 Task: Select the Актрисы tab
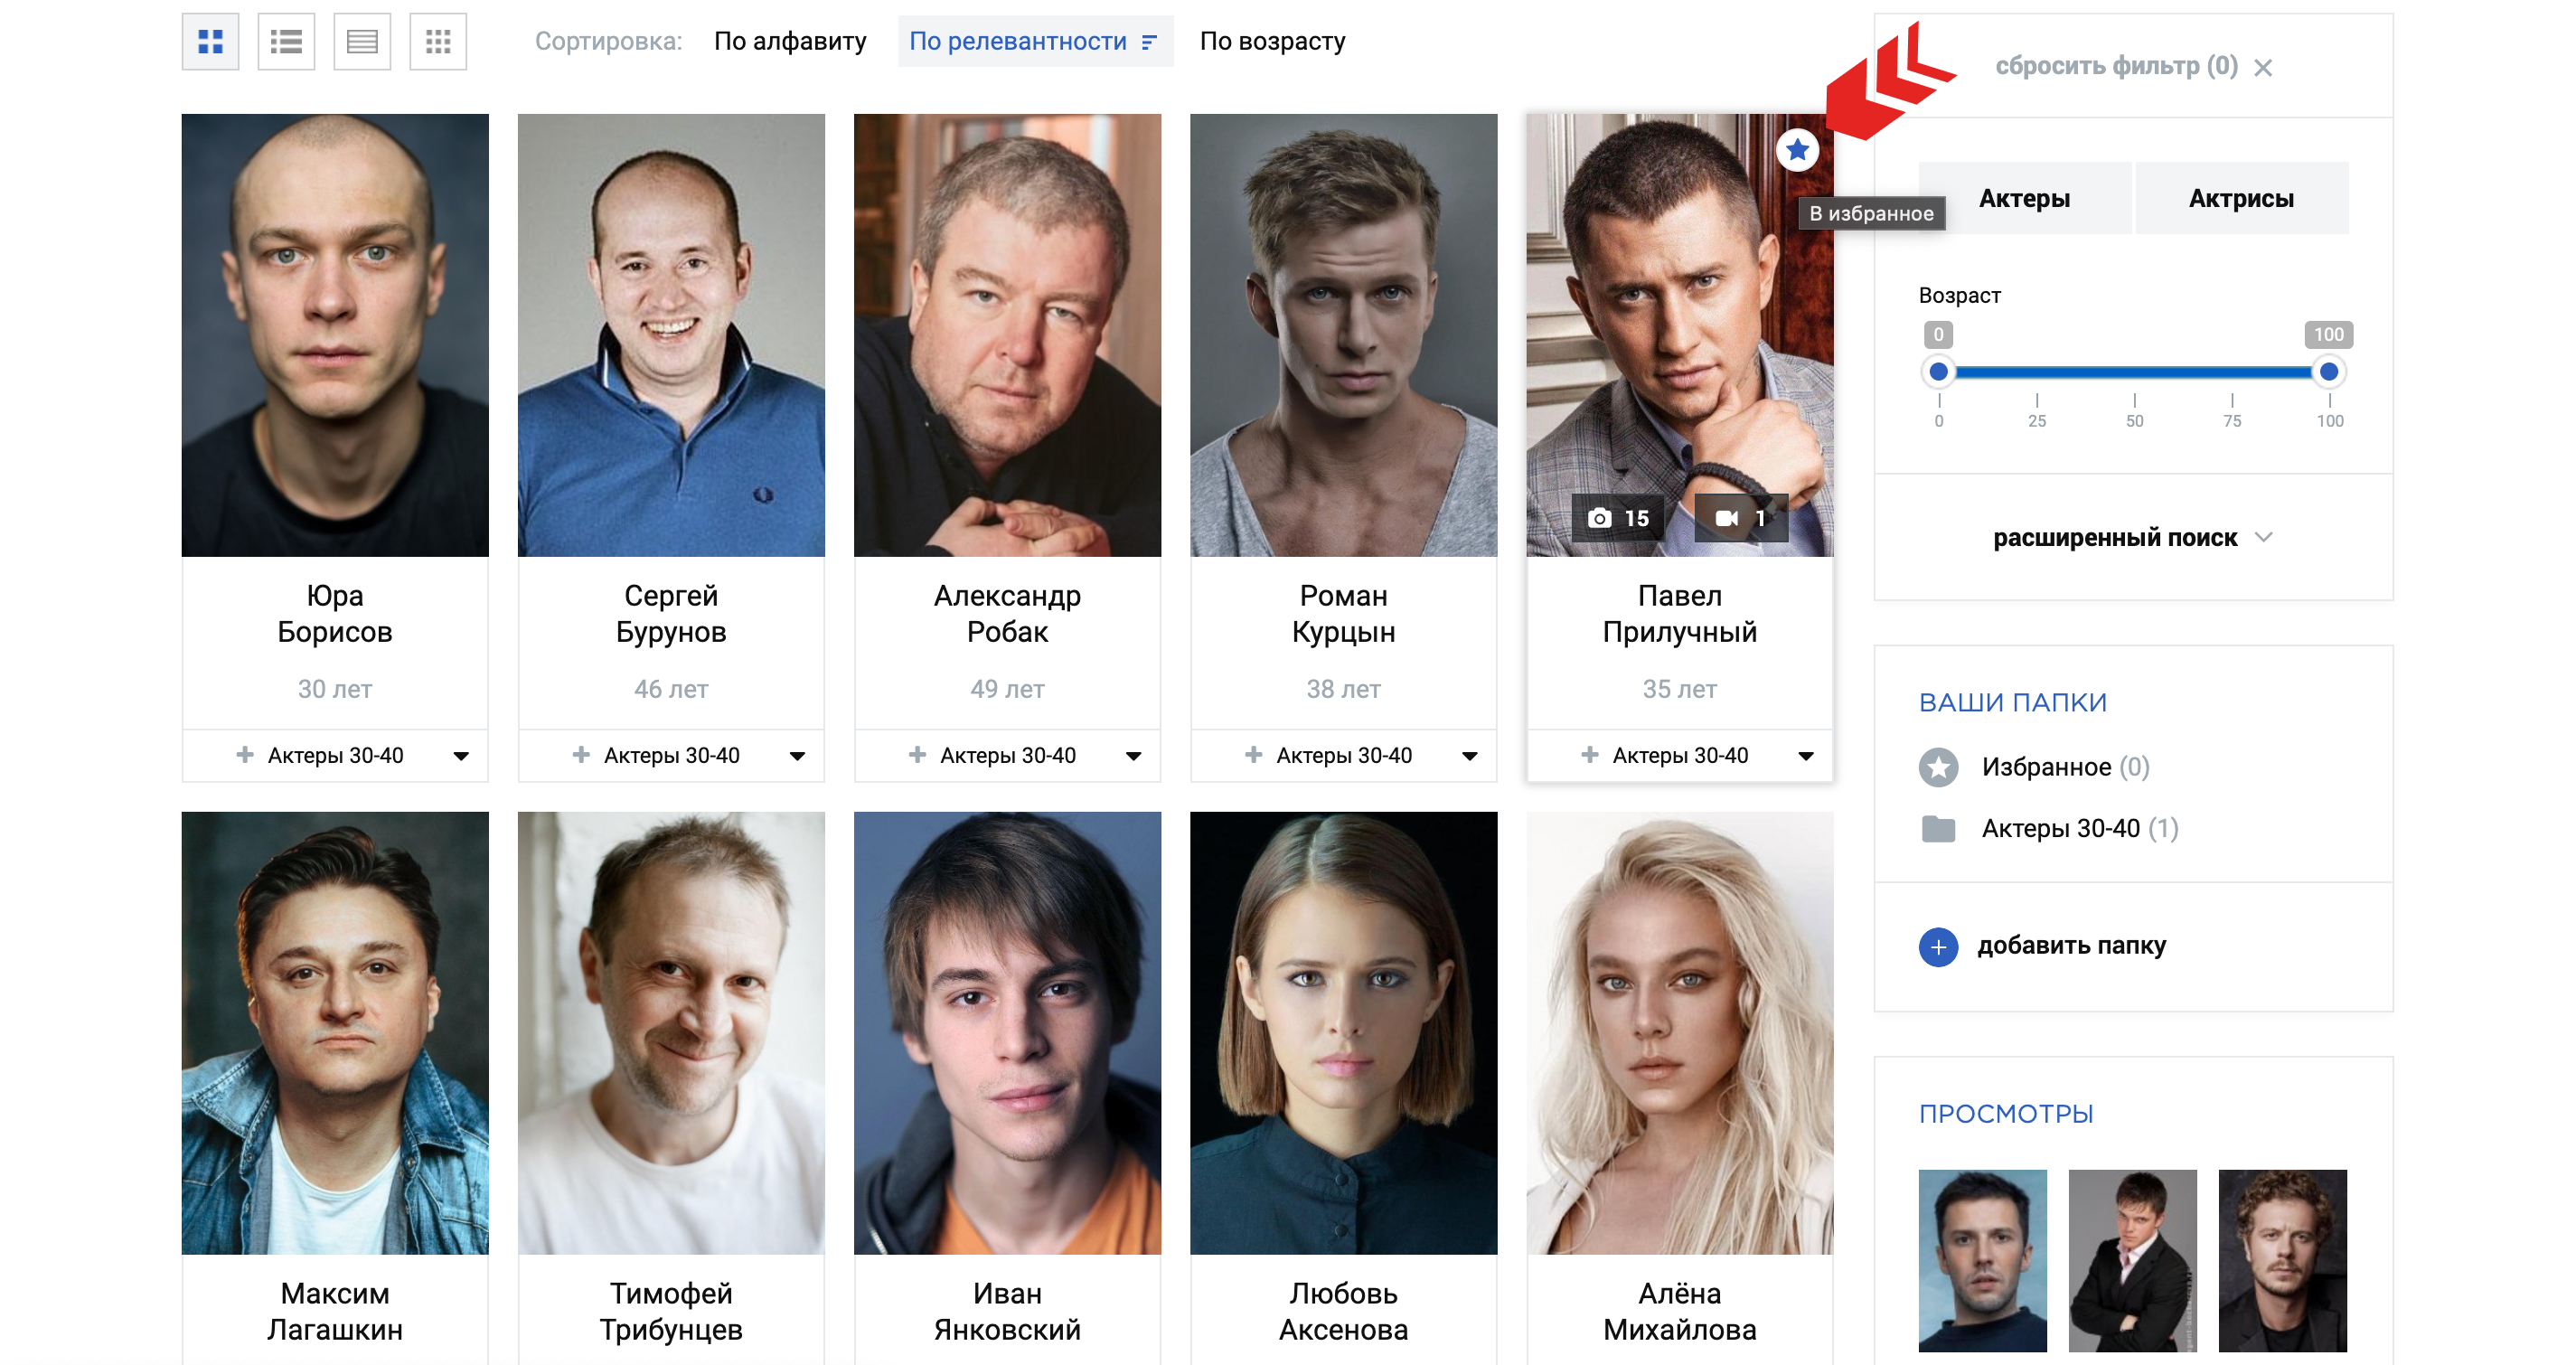pos(2241,198)
